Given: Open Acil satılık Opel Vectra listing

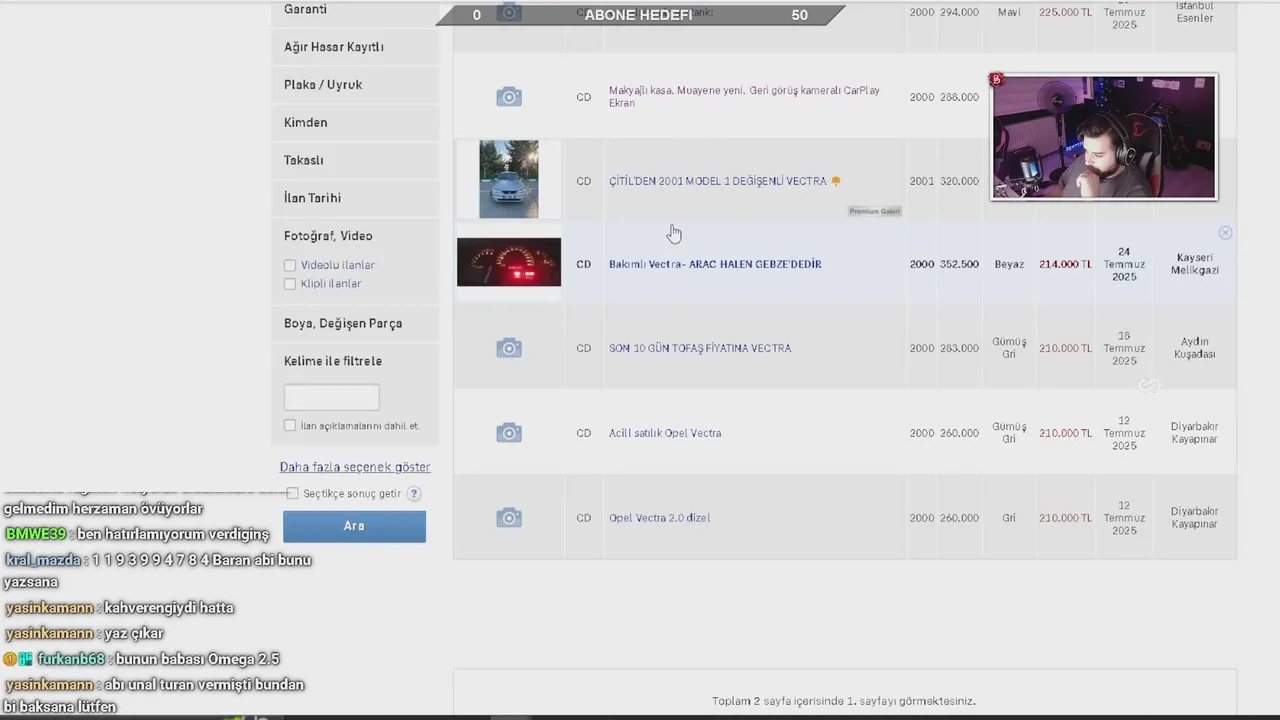Looking at the screenshot, I should point(665,433).
